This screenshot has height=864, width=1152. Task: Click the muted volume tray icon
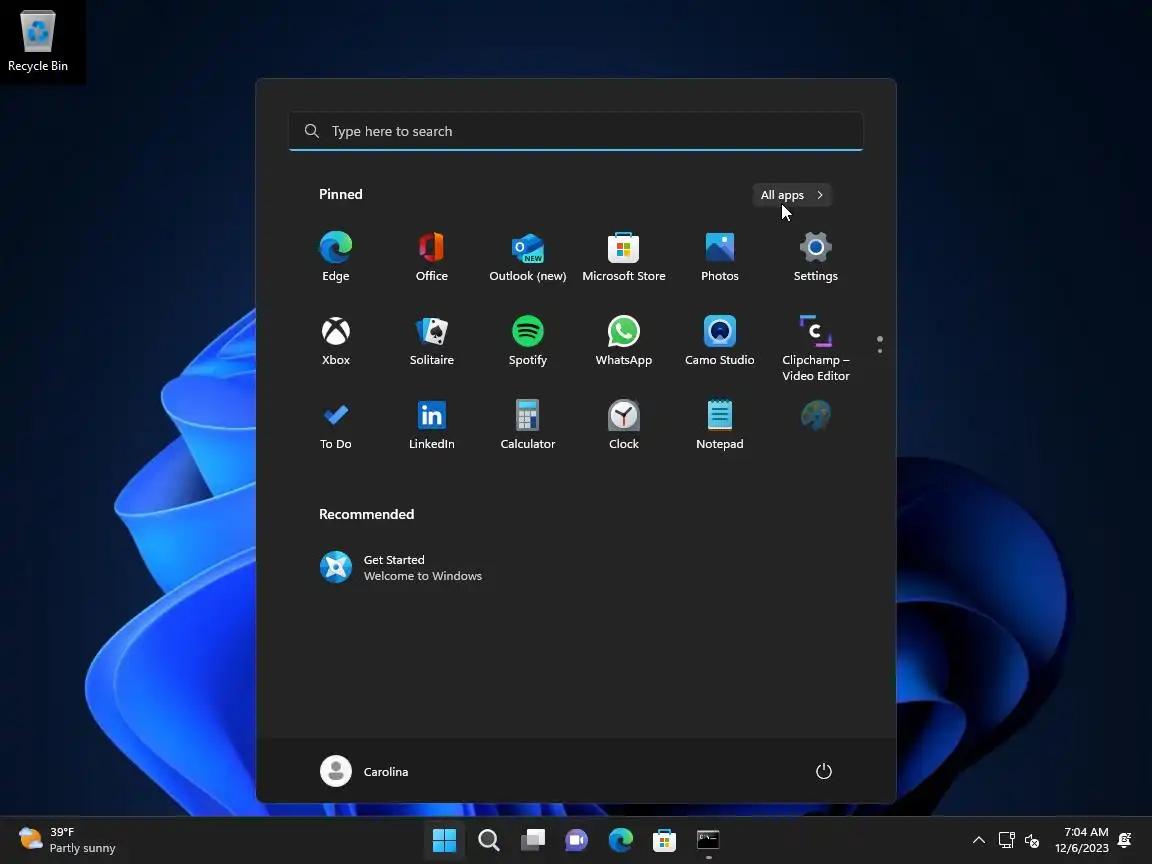1032,840
